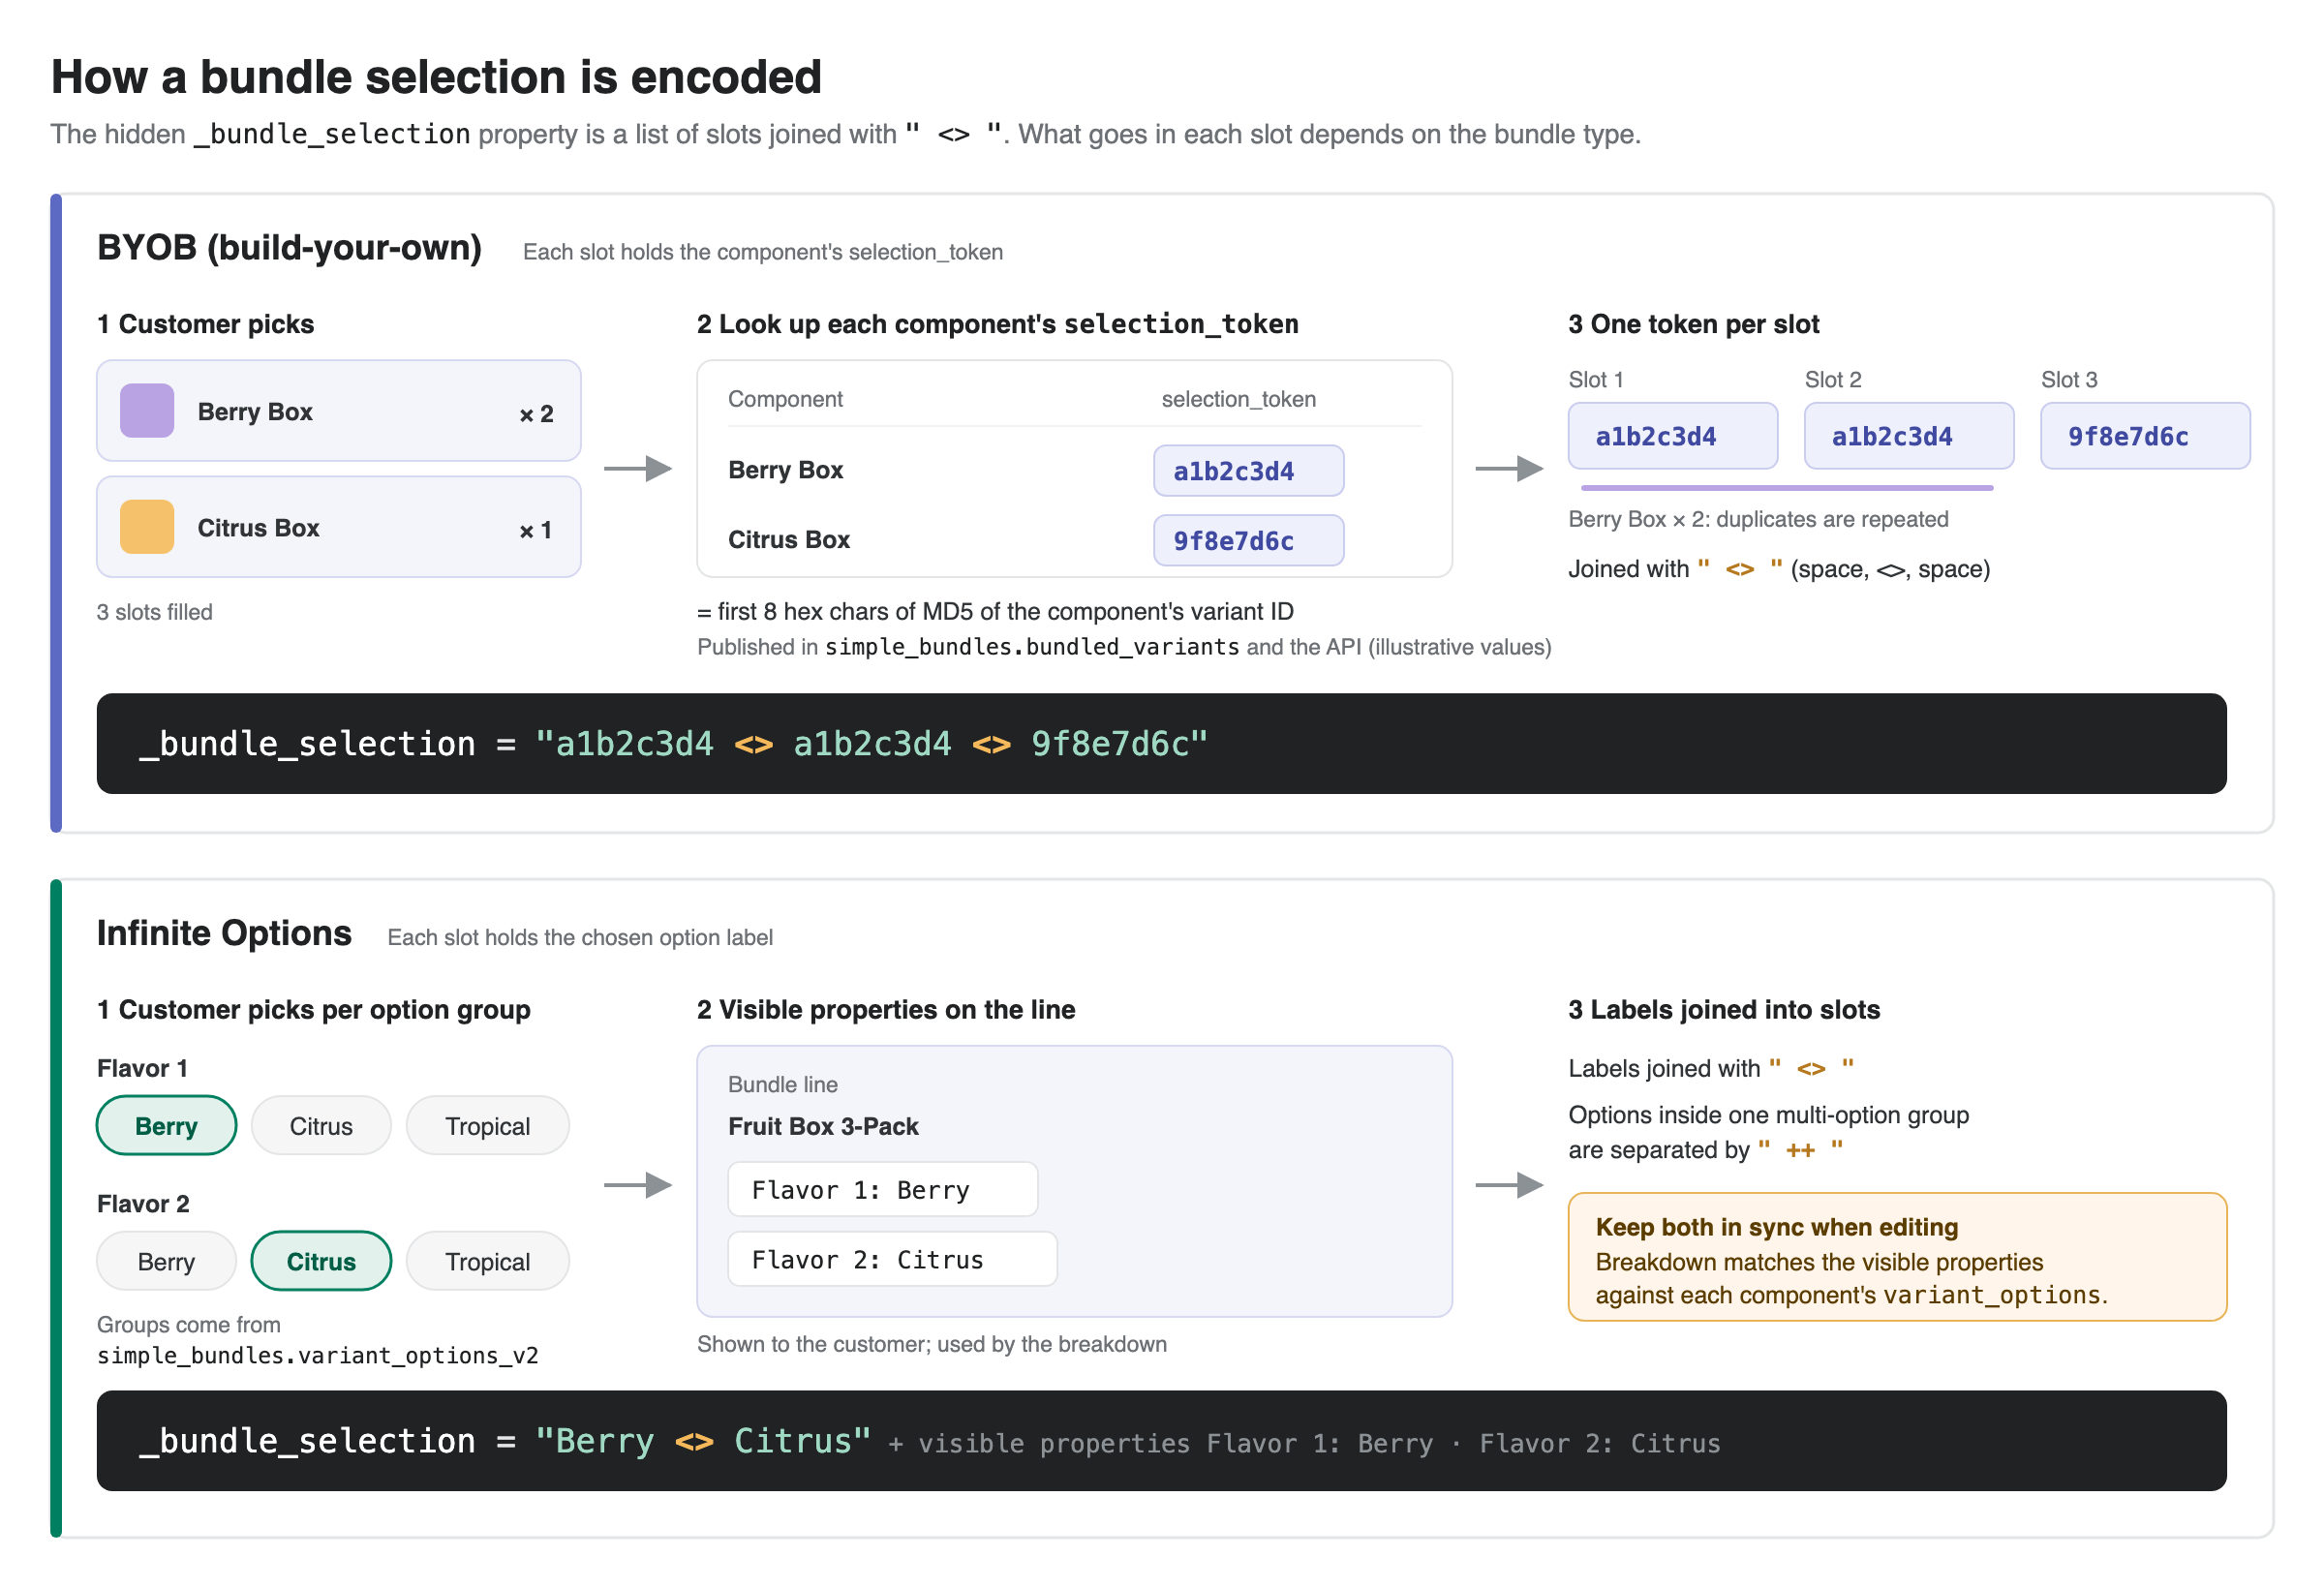This screenshot has width=2324, height=1588.
Task: Click the Infinite Options _bundle_selection code block
Action: [1162, 1441]
